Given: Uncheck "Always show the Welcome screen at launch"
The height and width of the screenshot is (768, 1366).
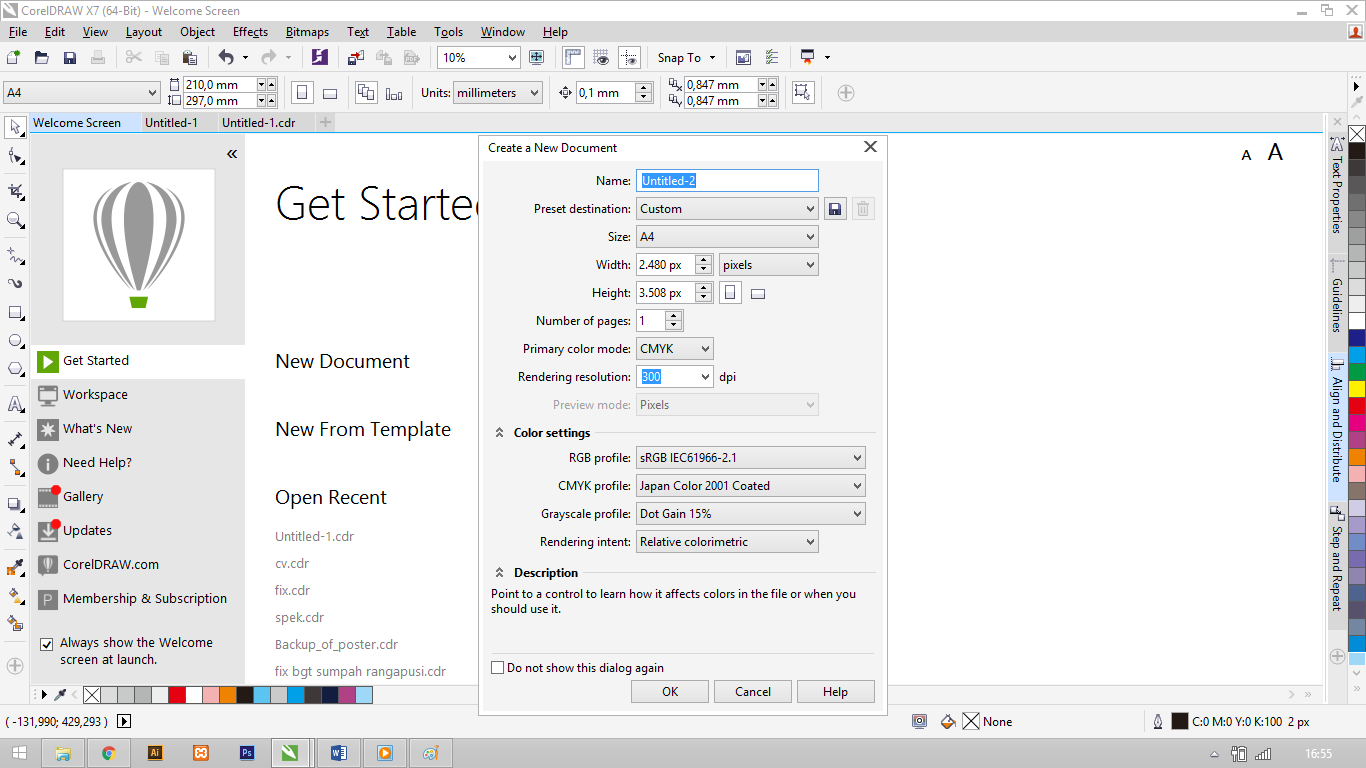Looking at the screenshot, I should (46, 643).
